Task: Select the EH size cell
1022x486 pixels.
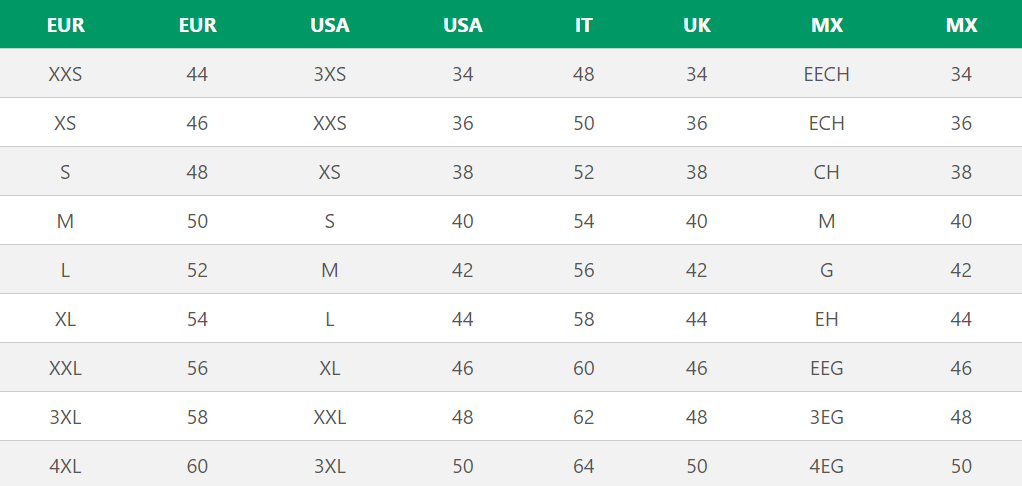Action: coord(826,319)
